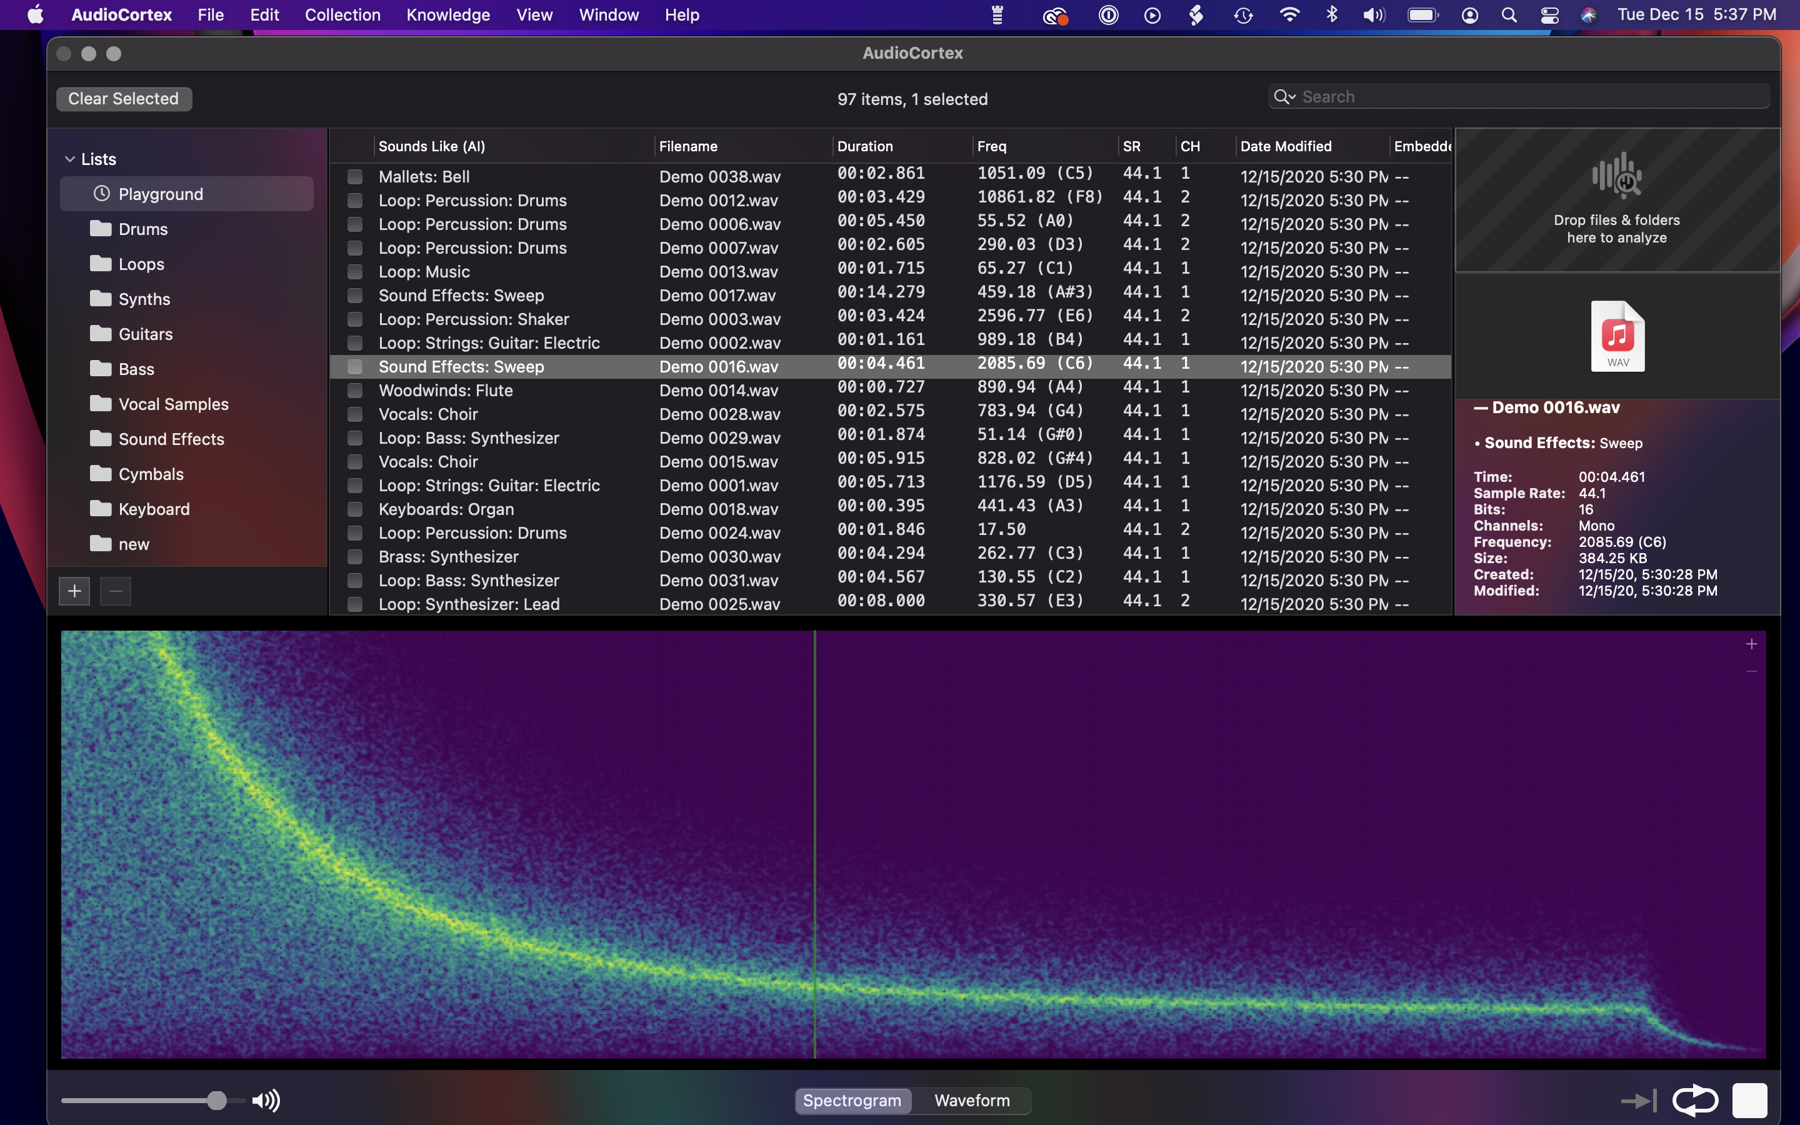Open search options dropdown magnifier

[x=1284, y=97]
